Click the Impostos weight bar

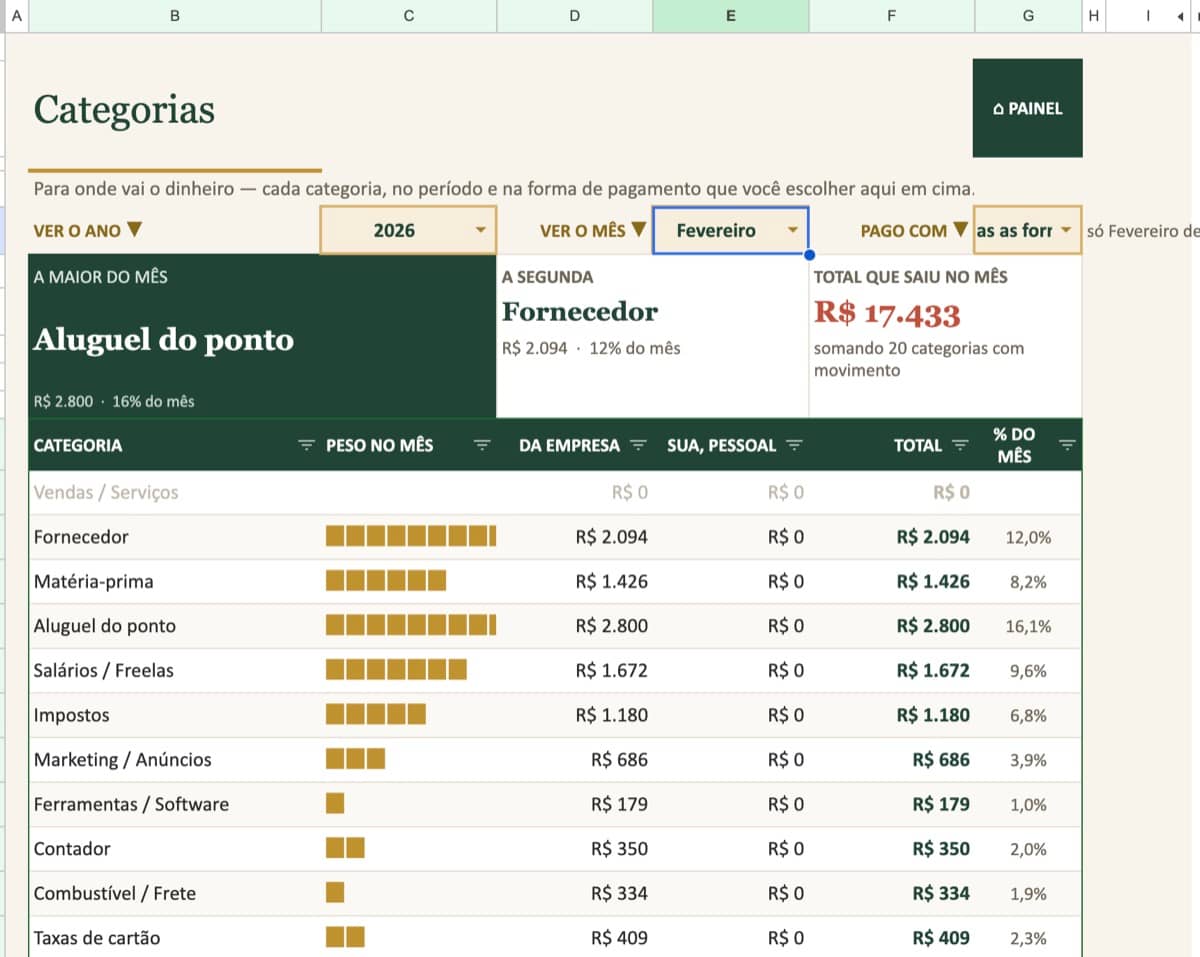point(376,715)
